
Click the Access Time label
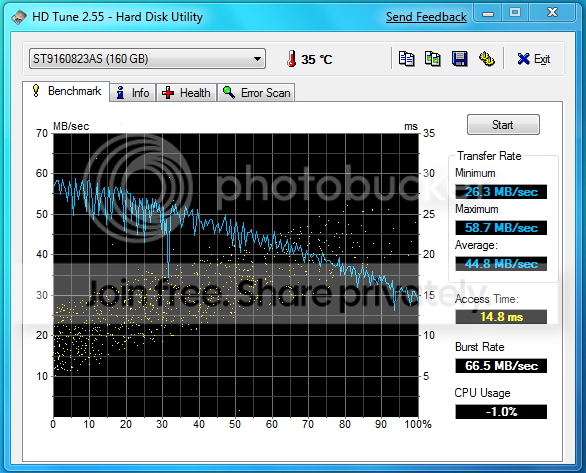pyautogui.click(x=487, y=299)
